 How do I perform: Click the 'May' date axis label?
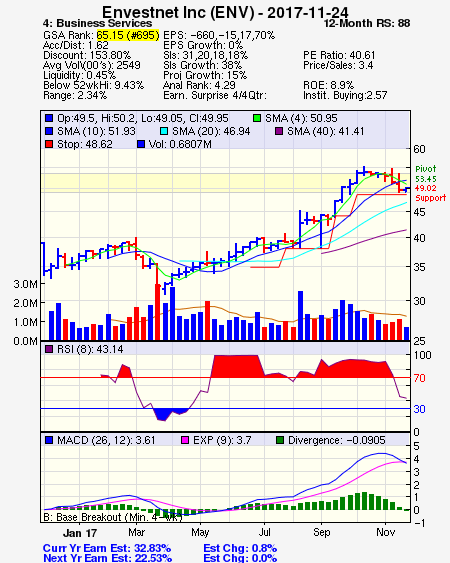pyautogui.click(x=200, y=532)
